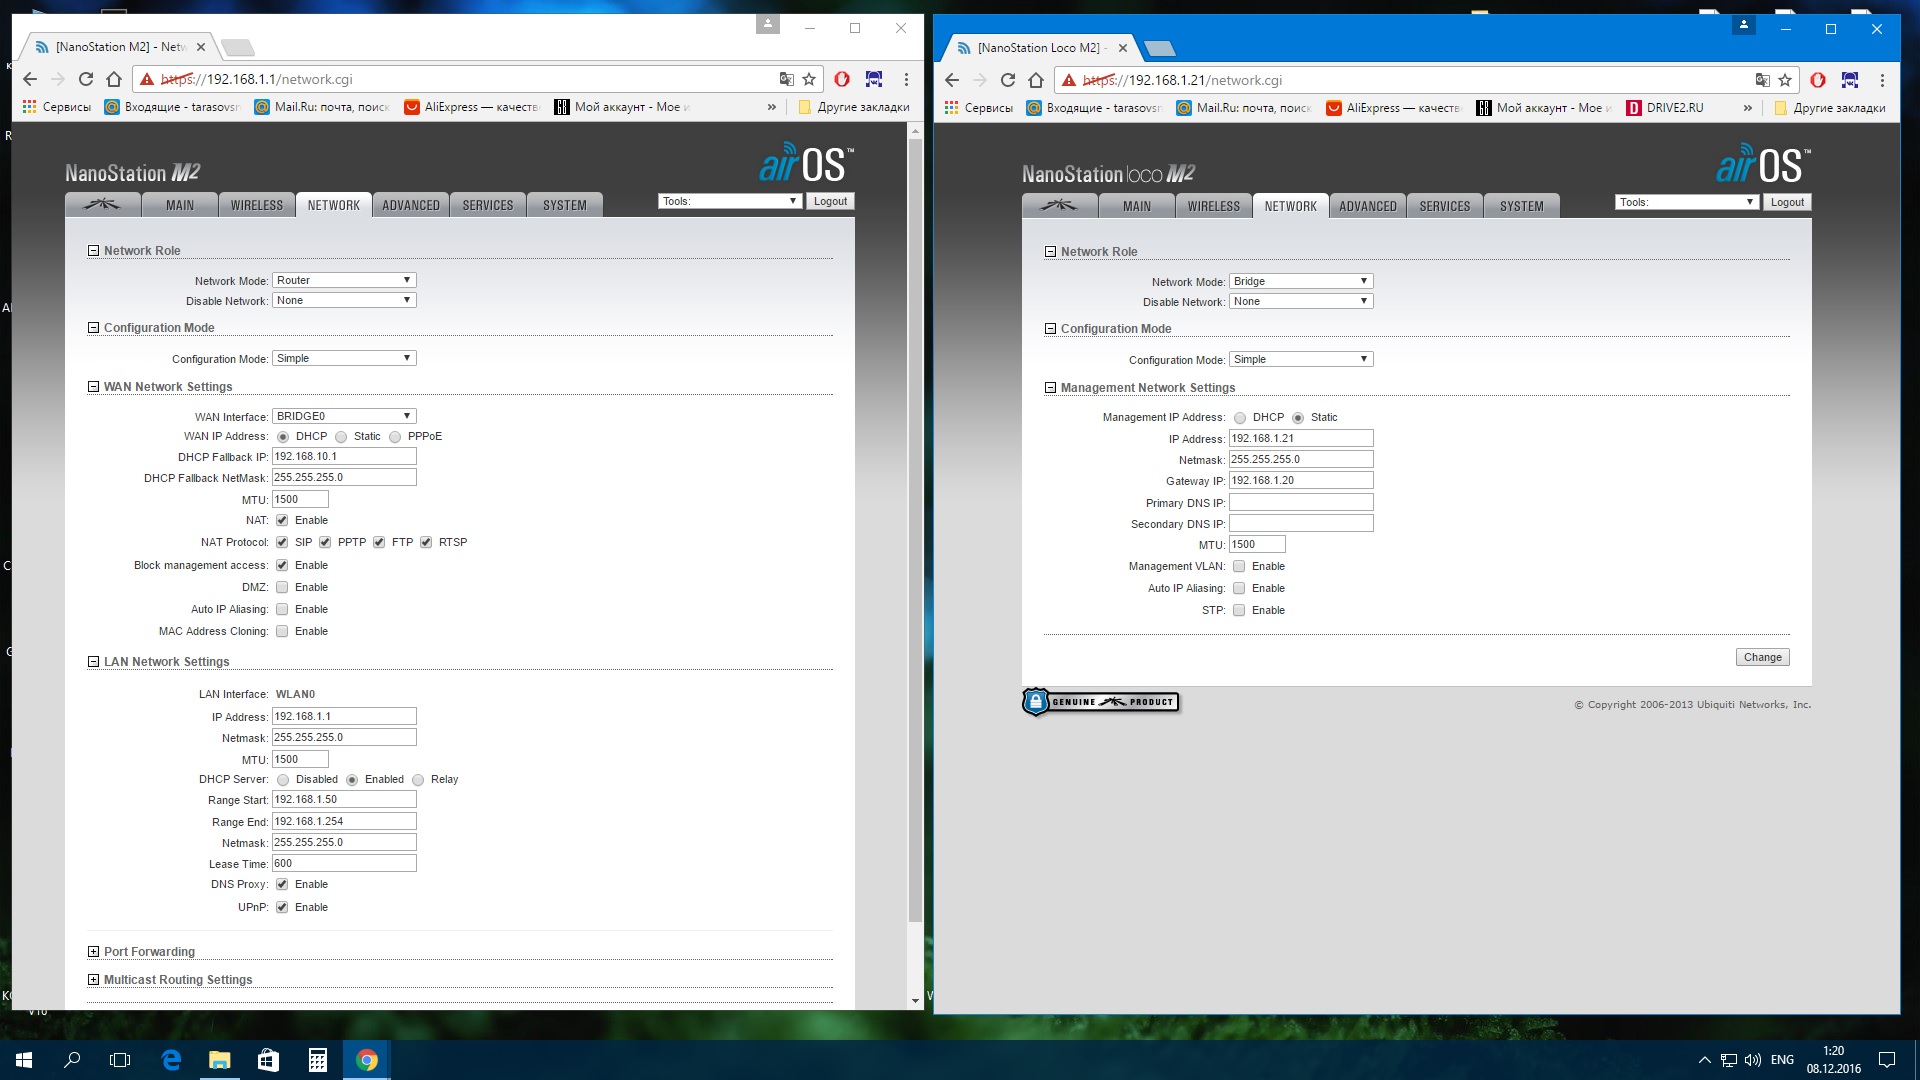The height and width of the screenshot is (1080, 1920).
Task: Enable DMZ checkbox
Action: [x=282, y=587]
